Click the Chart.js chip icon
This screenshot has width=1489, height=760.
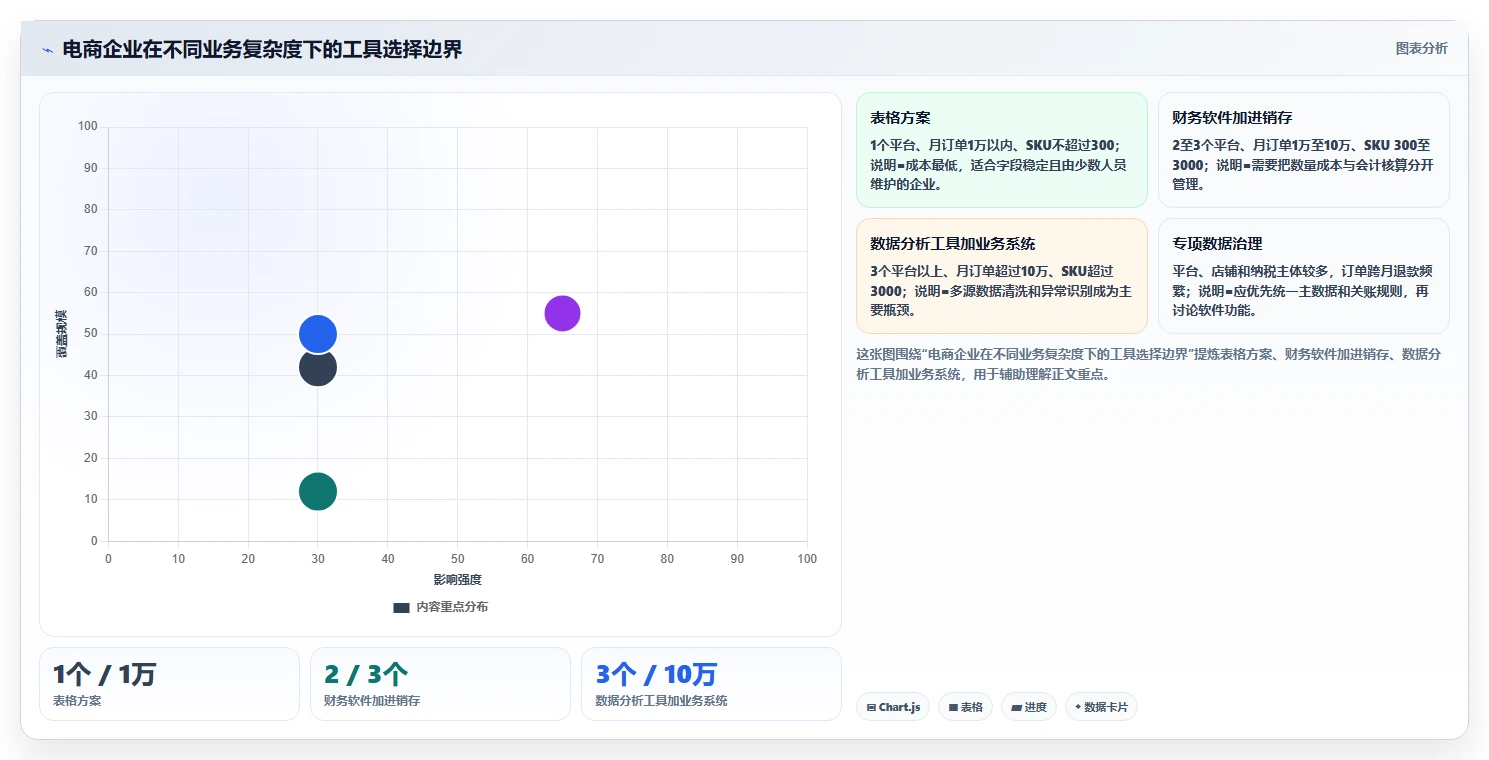[871, 707]
